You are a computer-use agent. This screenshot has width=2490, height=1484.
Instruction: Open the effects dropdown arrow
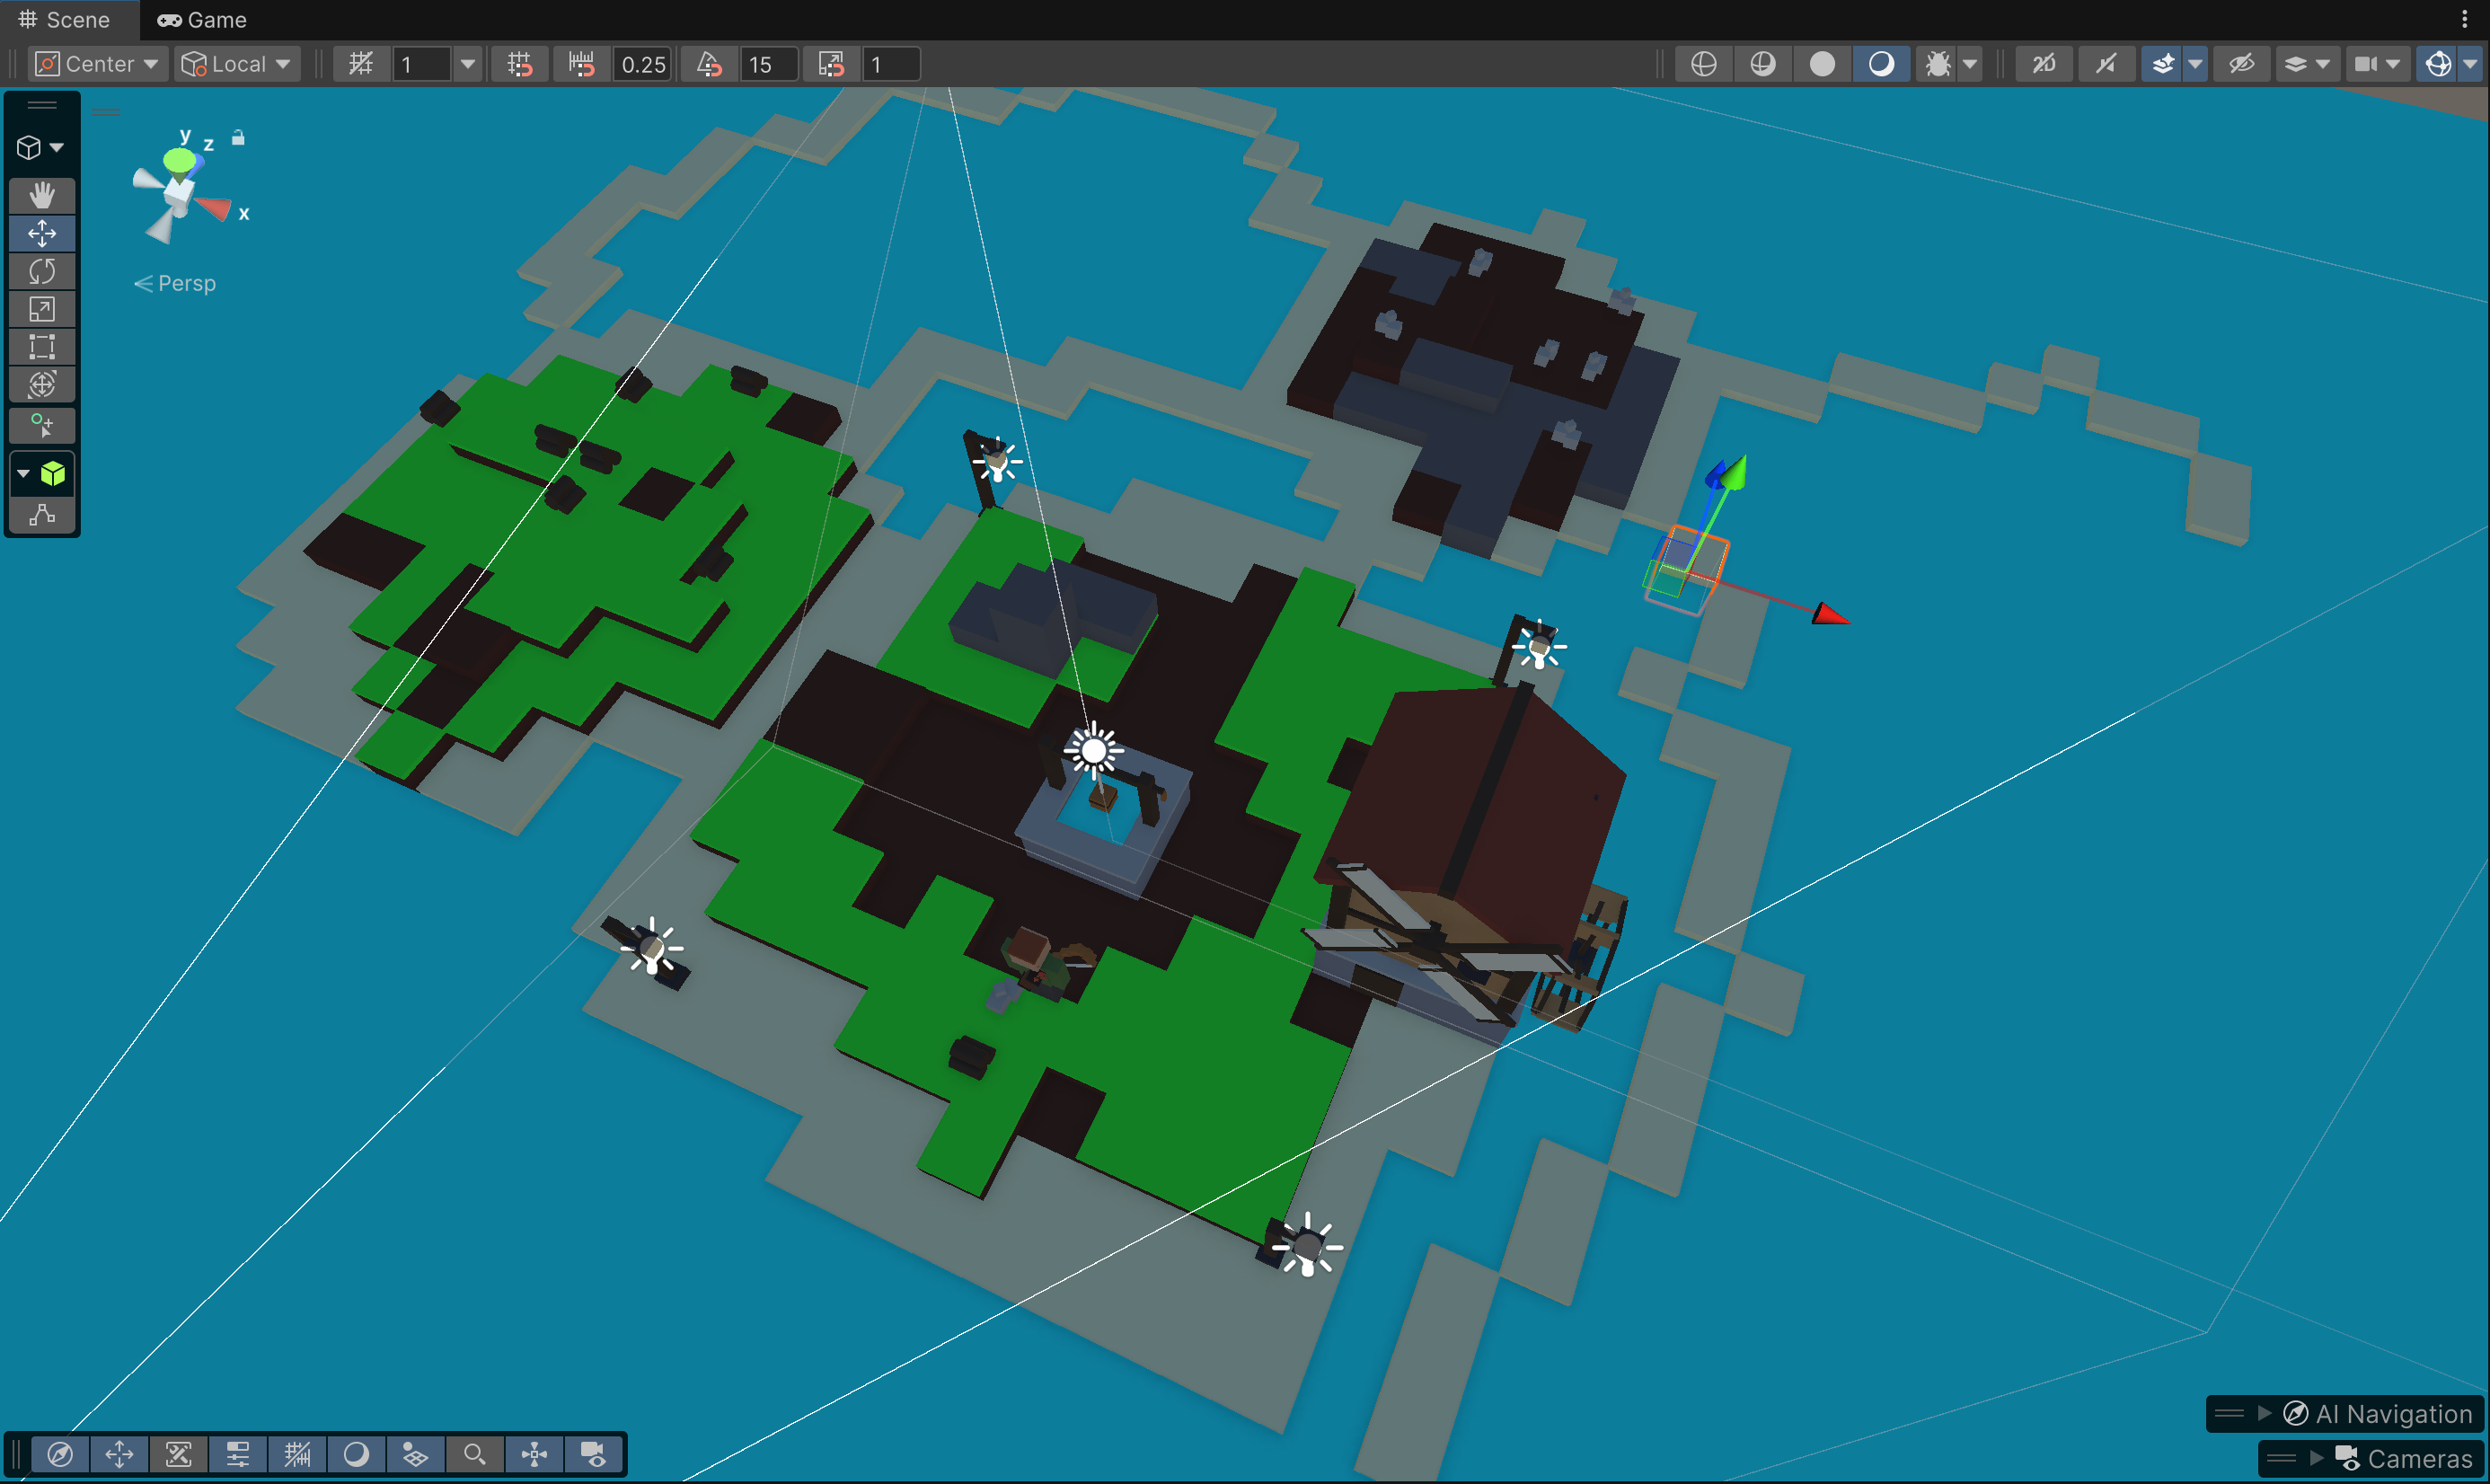point(2195,64)
